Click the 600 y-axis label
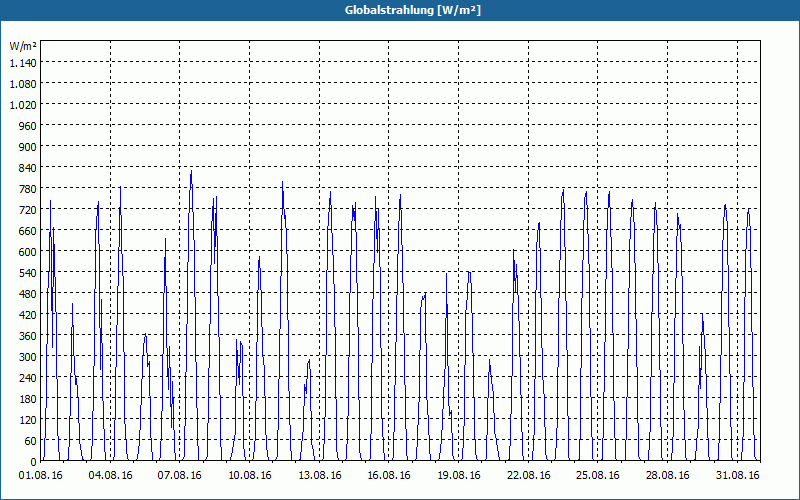The height and width of the screenshot is (500, 800). tap(28, 252)
